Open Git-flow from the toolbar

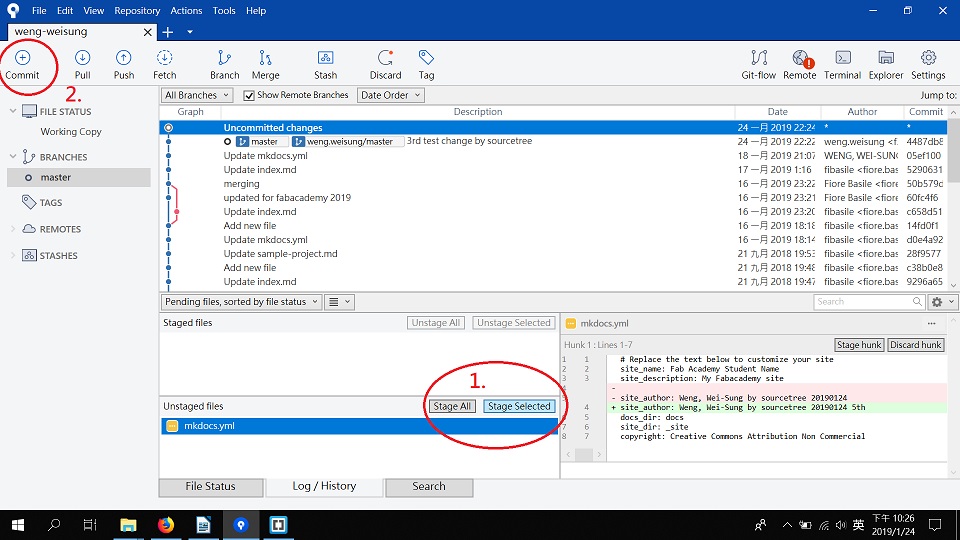(x=759, y=65)
